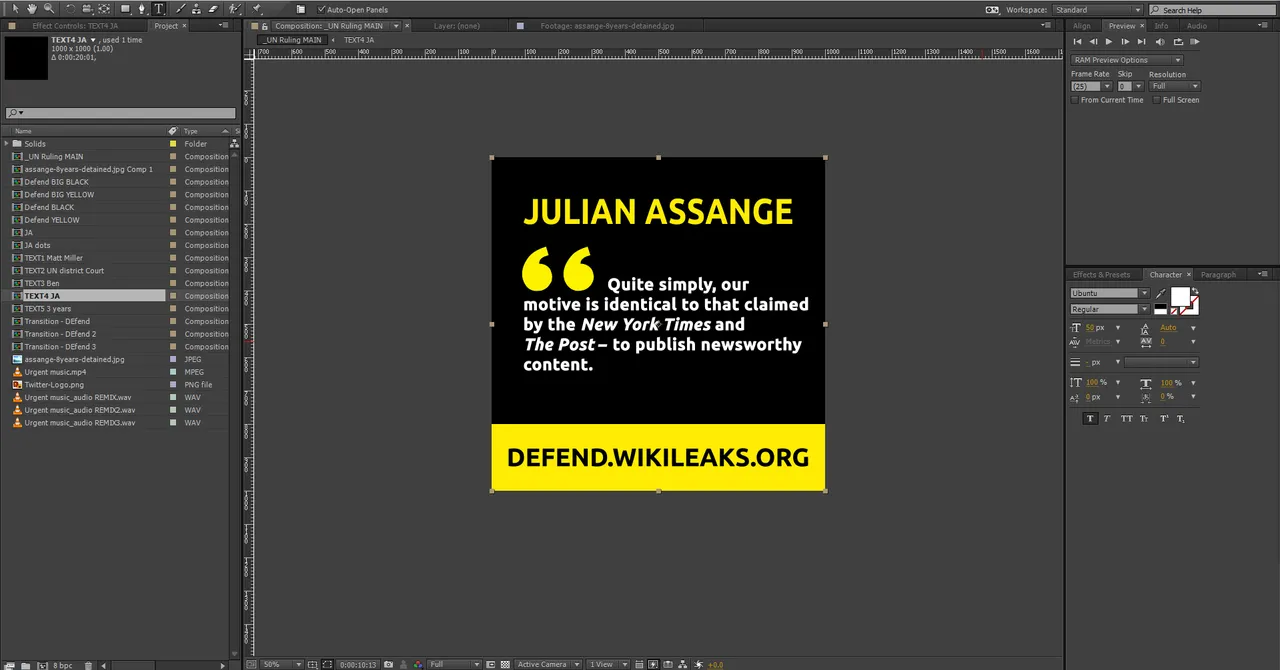Click the 0:00:10:13 current time display
Screen dimensions: 1280x670
358,664
